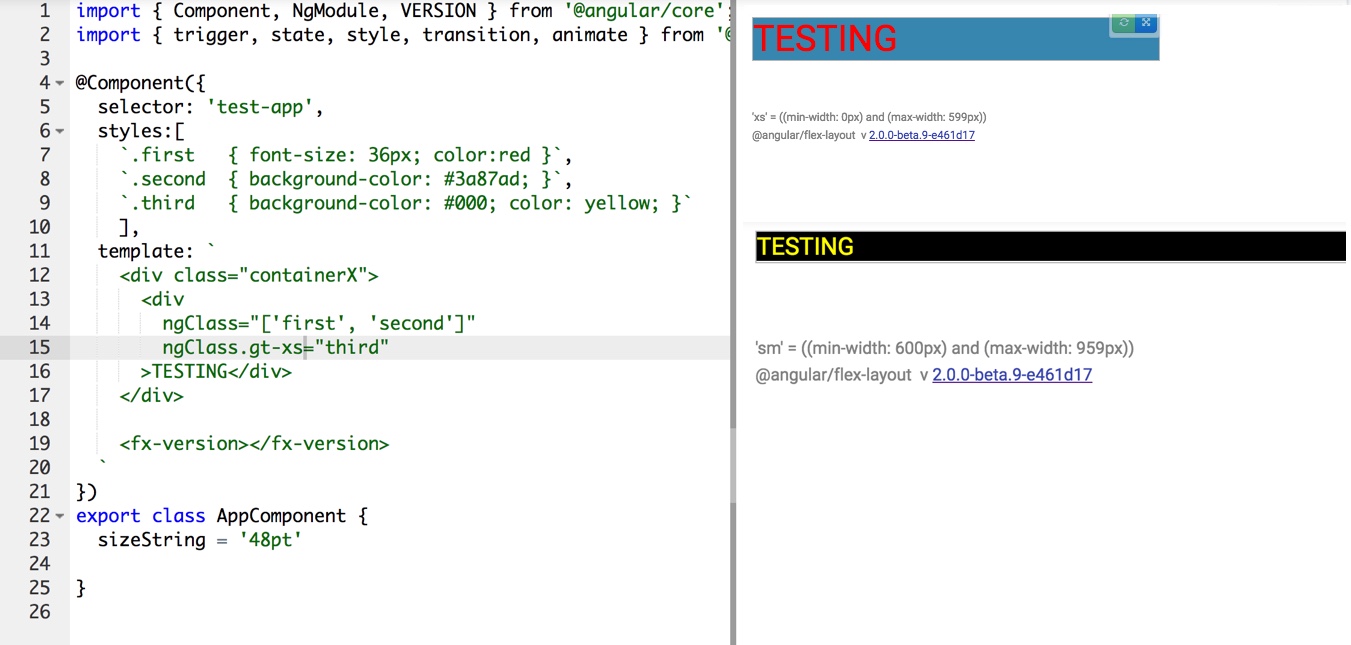Collapse the styles array at line 6
The height and width of the screenshot is (645, 1351).
click(x=60, y=131)
